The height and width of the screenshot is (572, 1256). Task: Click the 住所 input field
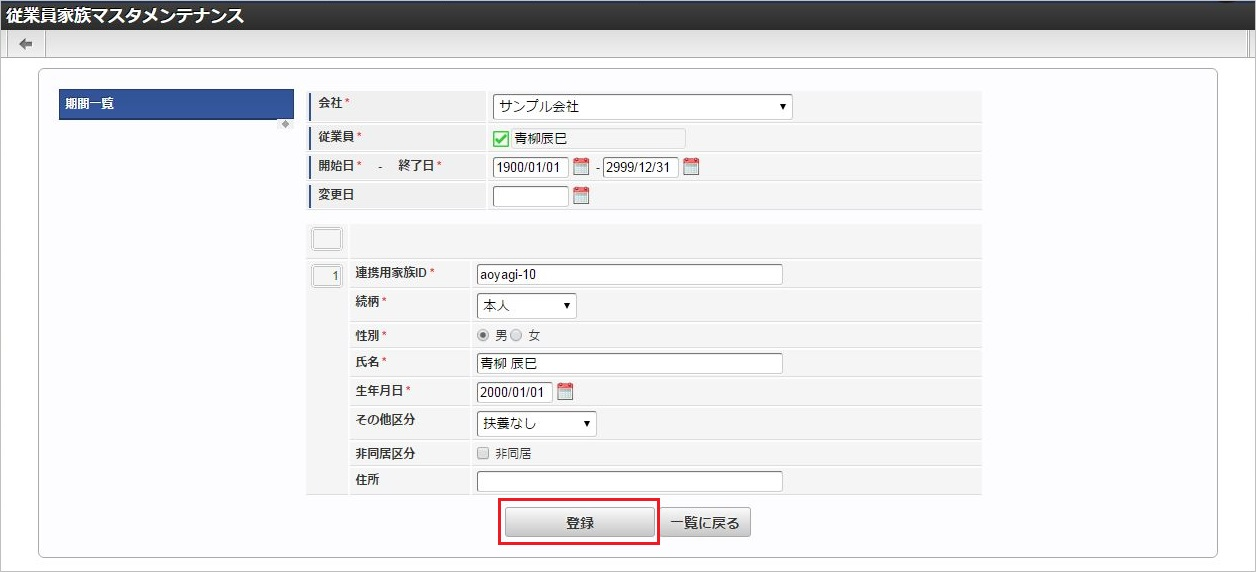[x=630, y=482]
